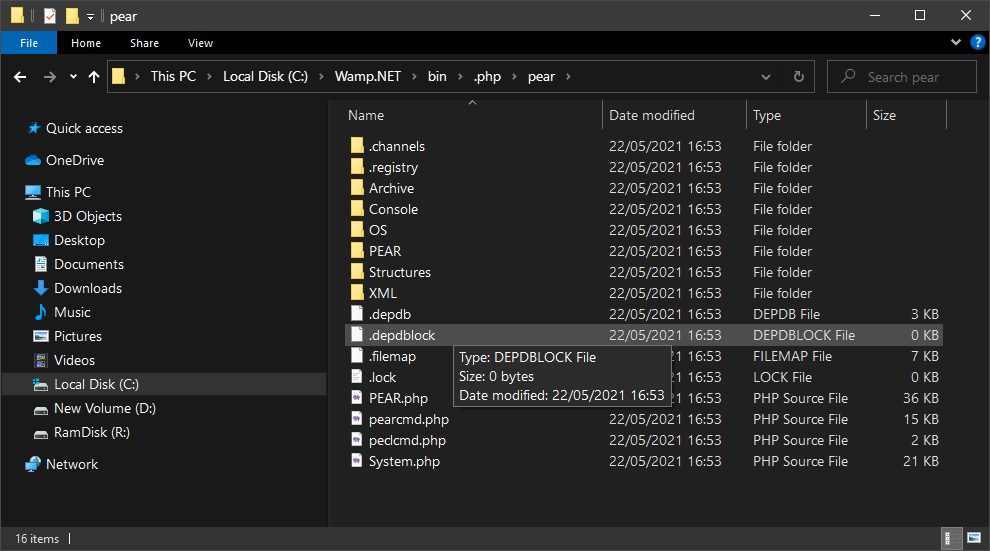Open address bar history dropdown
Image resolution: width=990 pixels, height=551 pixels.
pos(766,77)
